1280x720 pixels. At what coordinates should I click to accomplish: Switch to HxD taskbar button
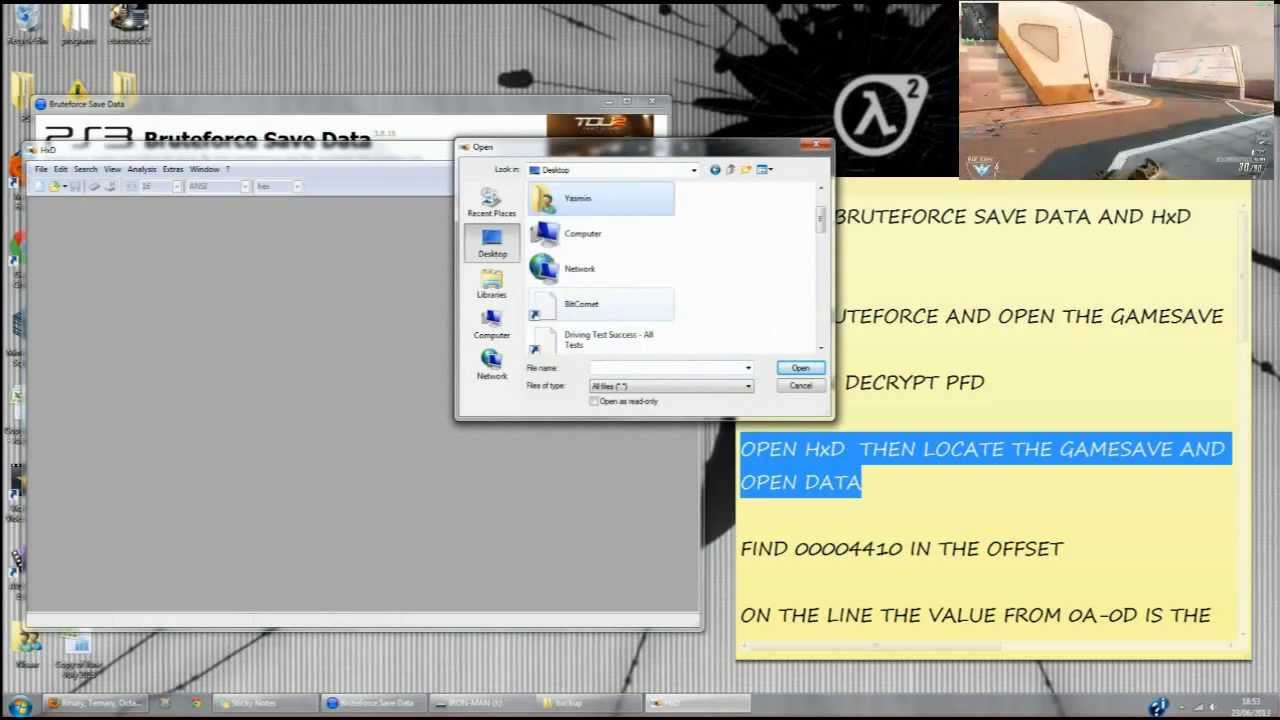(x=698, y=703)
